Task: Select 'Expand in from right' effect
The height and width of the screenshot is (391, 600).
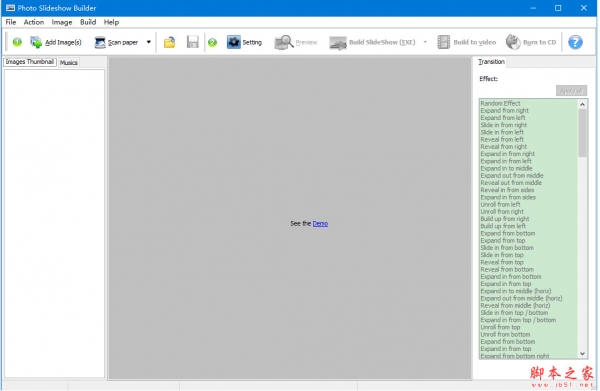Action: [x=507, y=154]
